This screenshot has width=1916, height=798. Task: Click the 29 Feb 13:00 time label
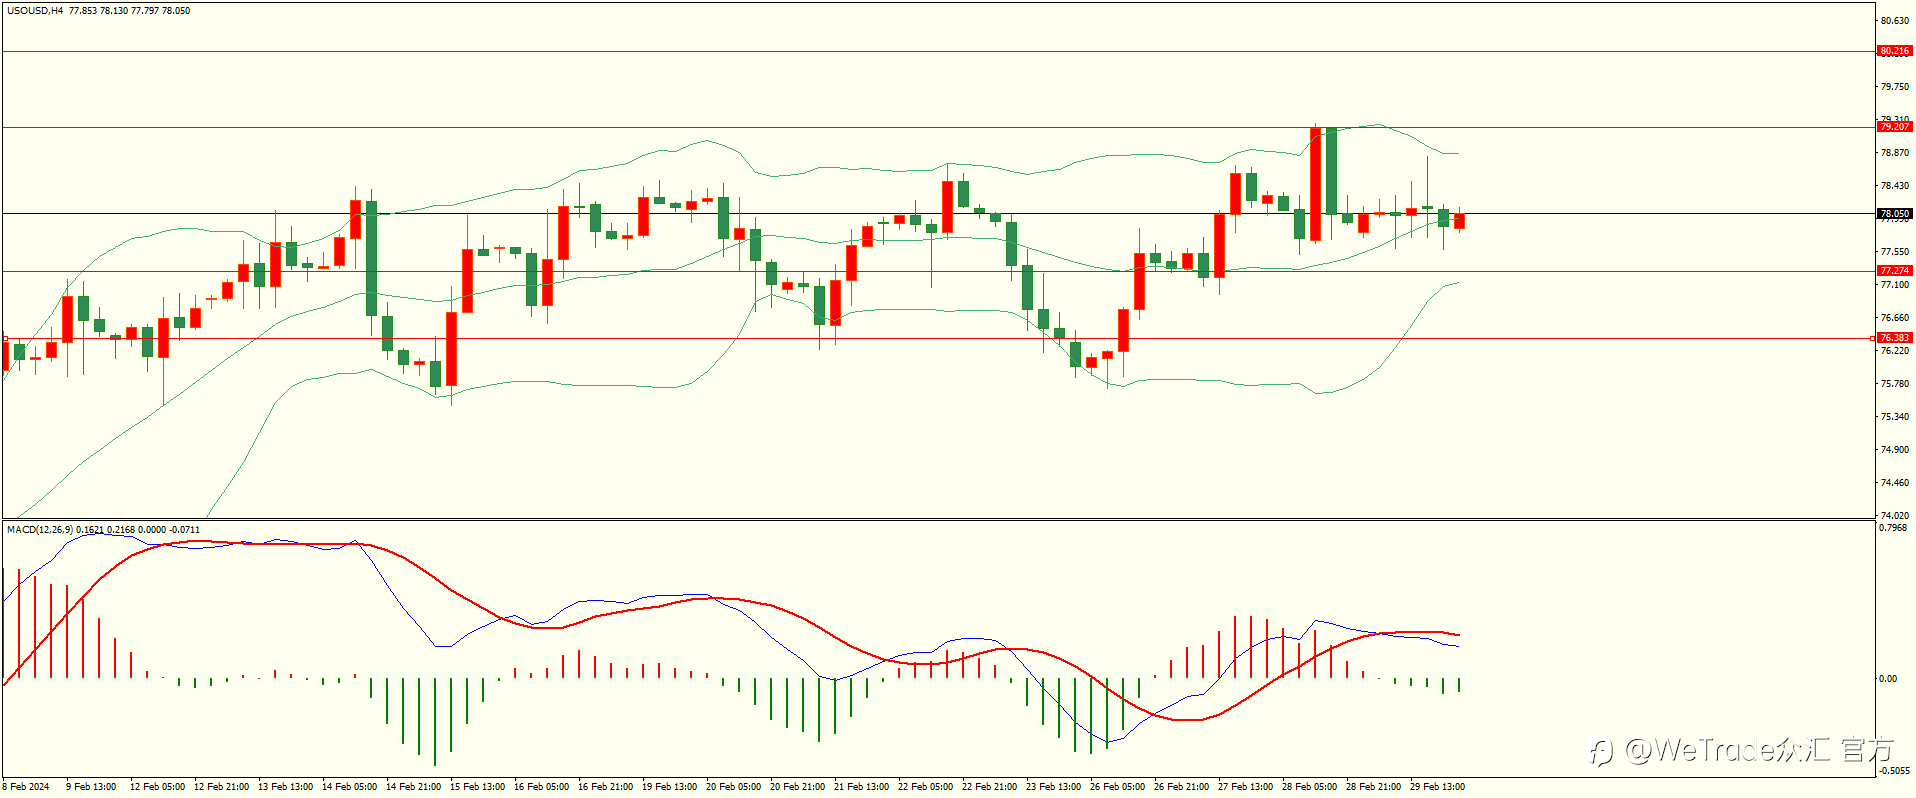pos(1437,787)
